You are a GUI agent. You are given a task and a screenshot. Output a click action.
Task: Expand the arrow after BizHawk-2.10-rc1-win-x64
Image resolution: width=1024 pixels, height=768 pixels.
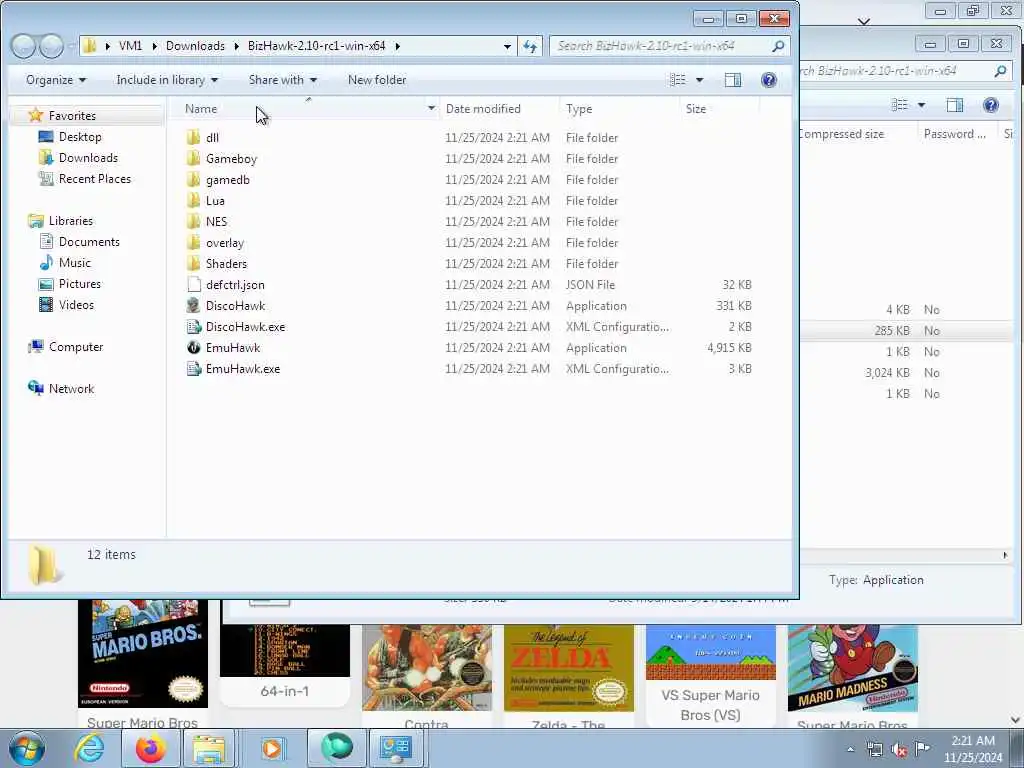(x=397, y=46)
